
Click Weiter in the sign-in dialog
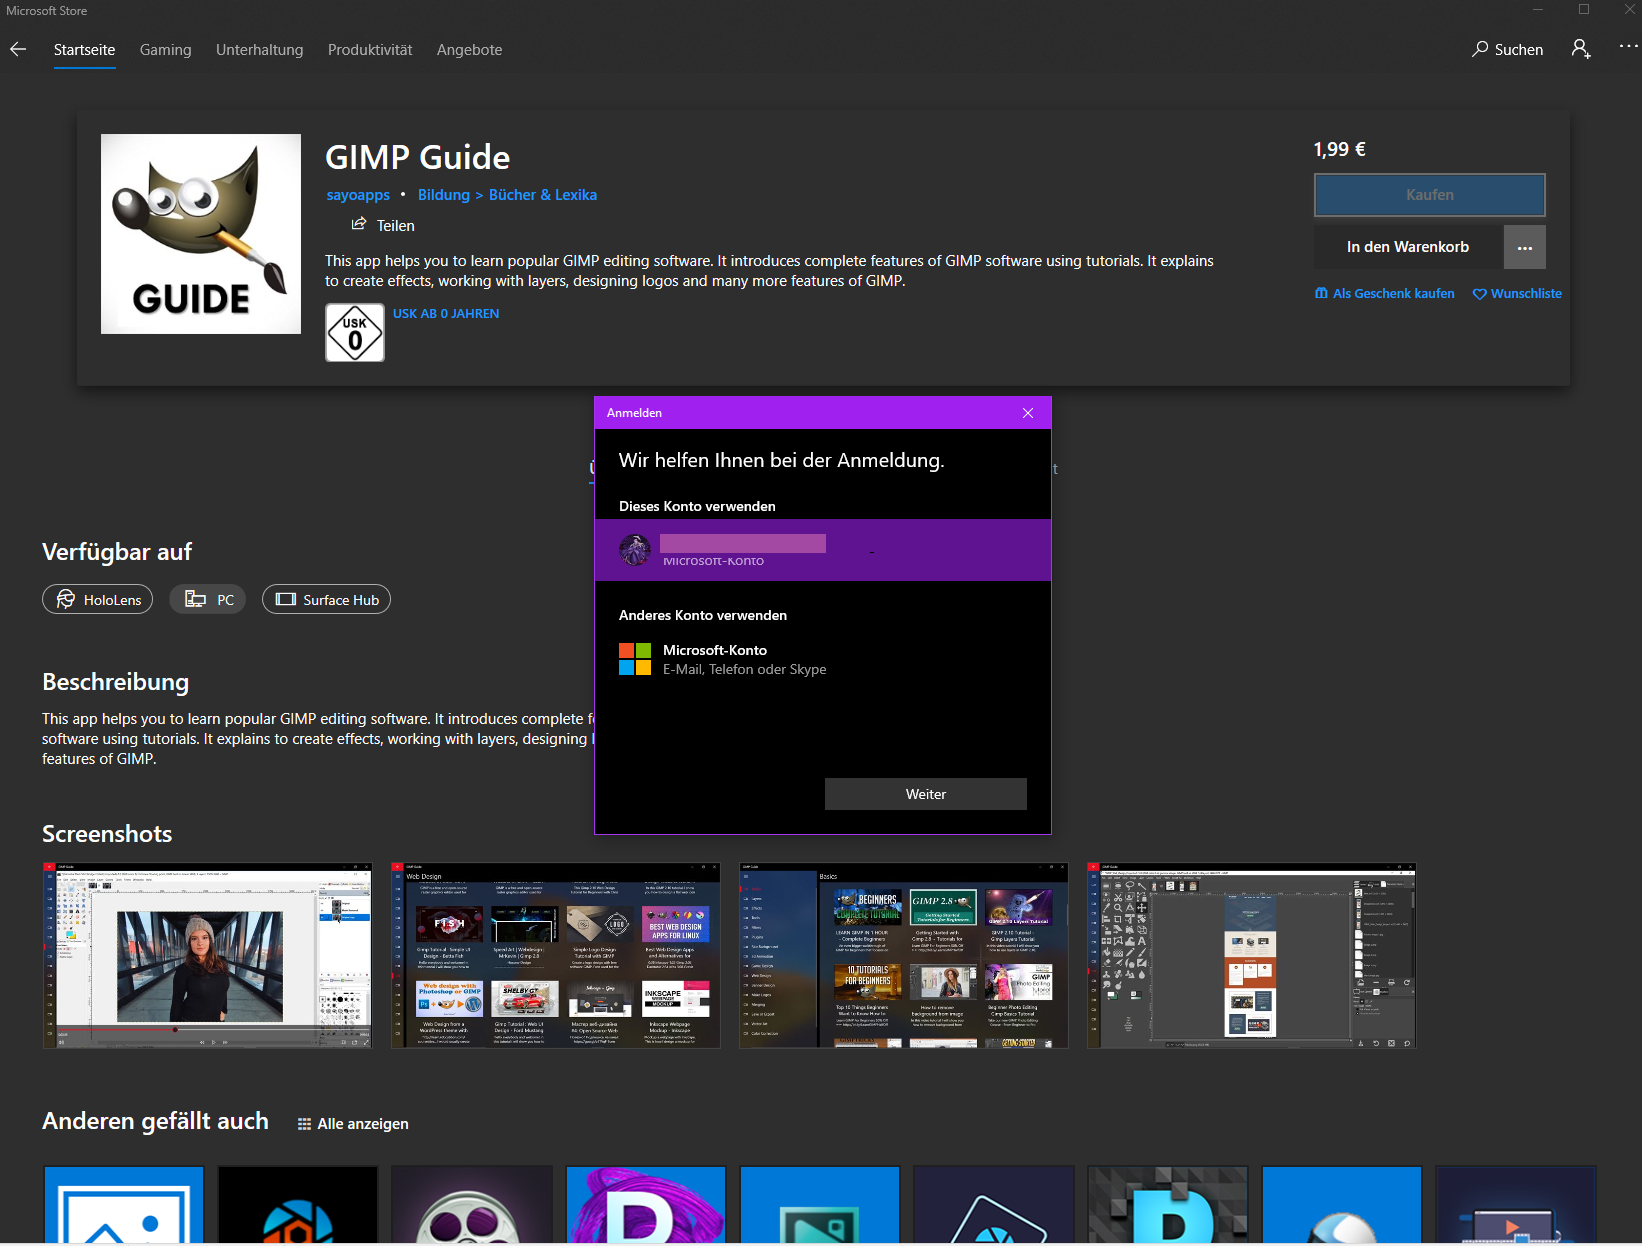tap(926, 794)
